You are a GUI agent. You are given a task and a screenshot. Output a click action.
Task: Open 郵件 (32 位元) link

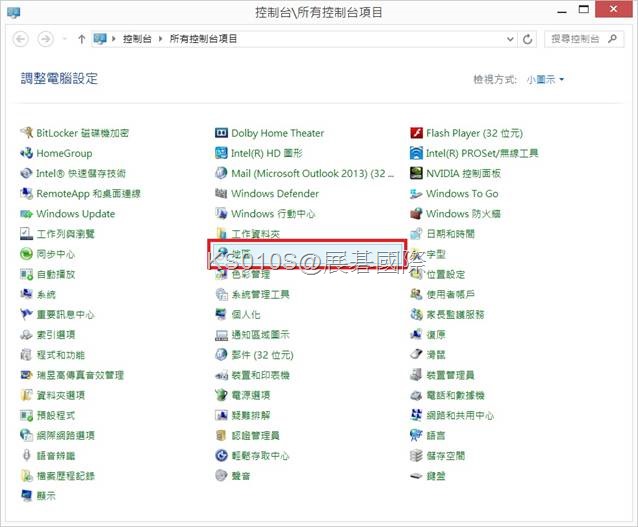click(x=262, y=355)
